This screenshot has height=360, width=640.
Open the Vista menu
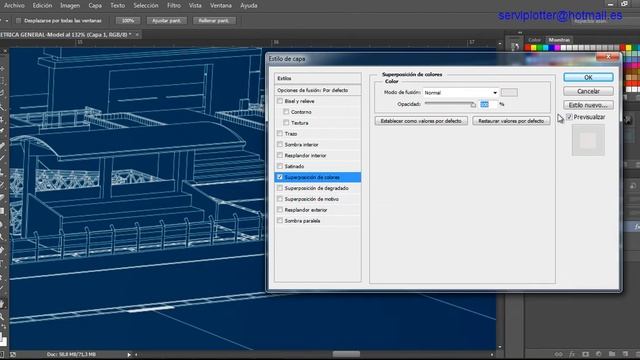click(195, 5)
